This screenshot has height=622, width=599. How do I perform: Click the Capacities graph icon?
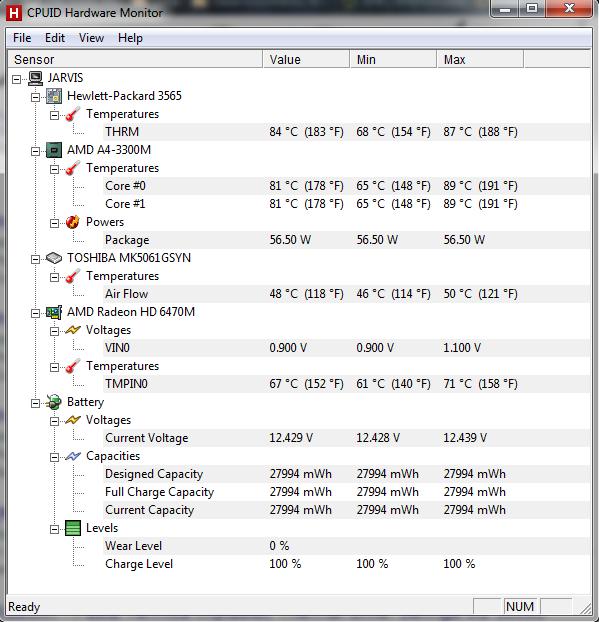(x=73, y=456)
